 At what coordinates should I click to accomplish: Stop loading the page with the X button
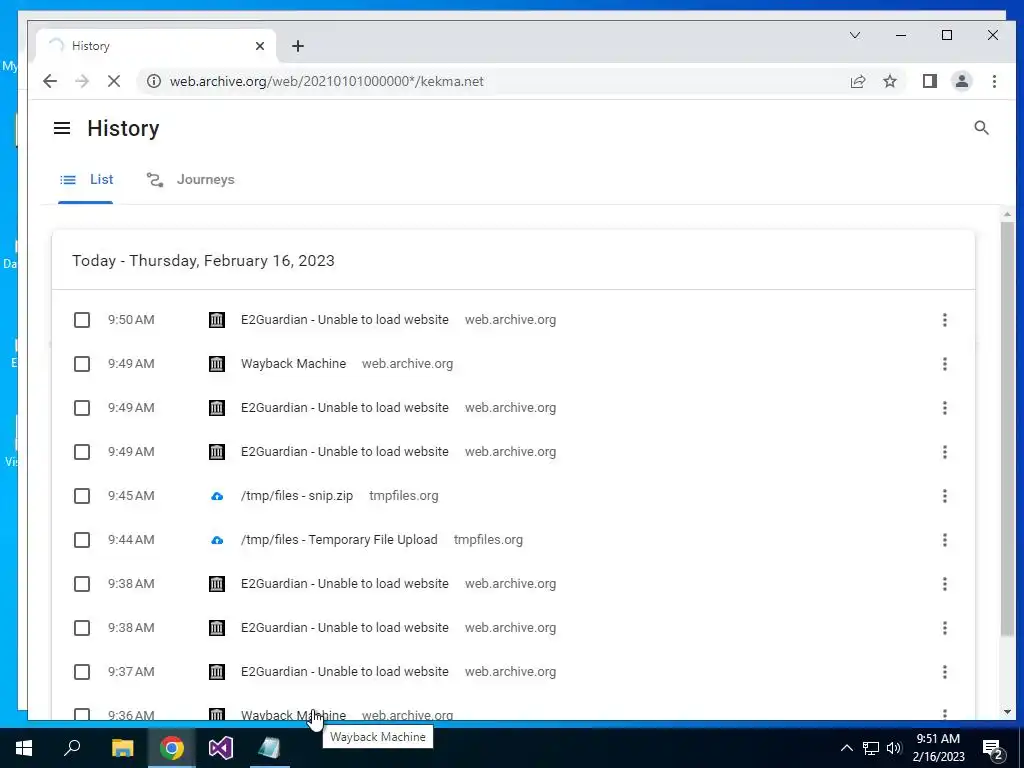(114, 82)
